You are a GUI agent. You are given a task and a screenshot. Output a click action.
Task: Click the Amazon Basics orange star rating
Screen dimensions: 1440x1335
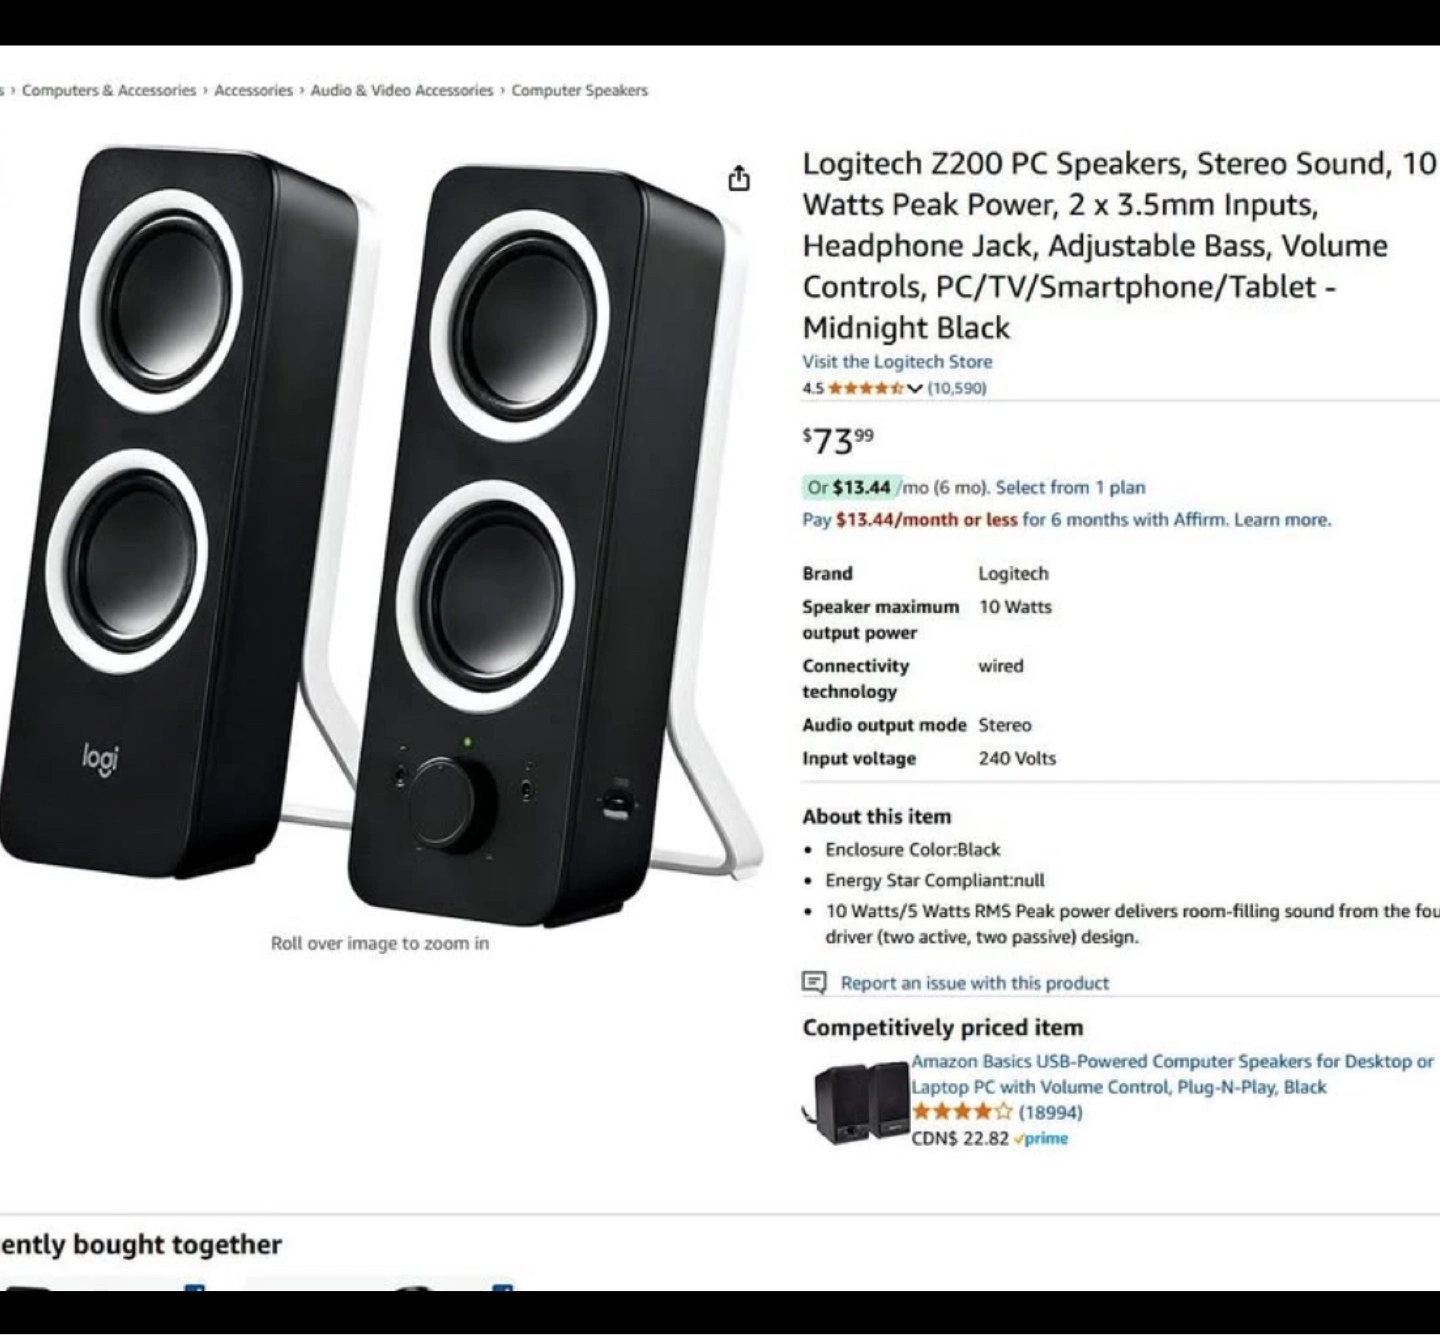coord(962,1112)
